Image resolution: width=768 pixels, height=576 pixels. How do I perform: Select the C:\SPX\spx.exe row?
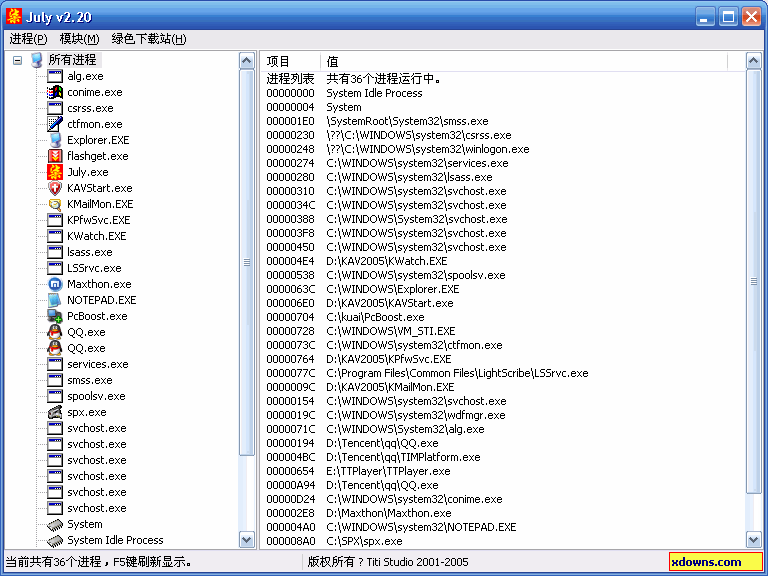coord(503,541)
